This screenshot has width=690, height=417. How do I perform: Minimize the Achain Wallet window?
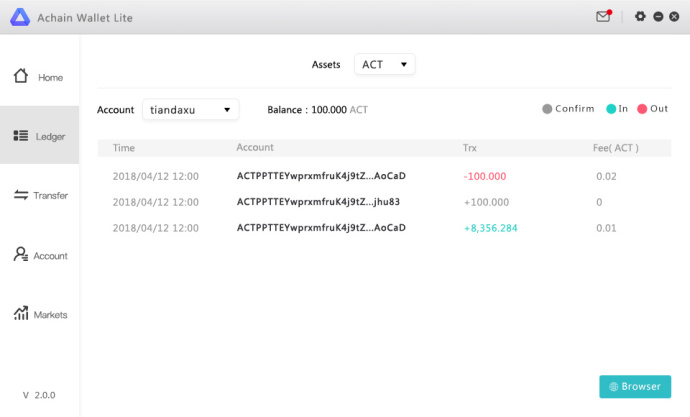pos(658,17)
